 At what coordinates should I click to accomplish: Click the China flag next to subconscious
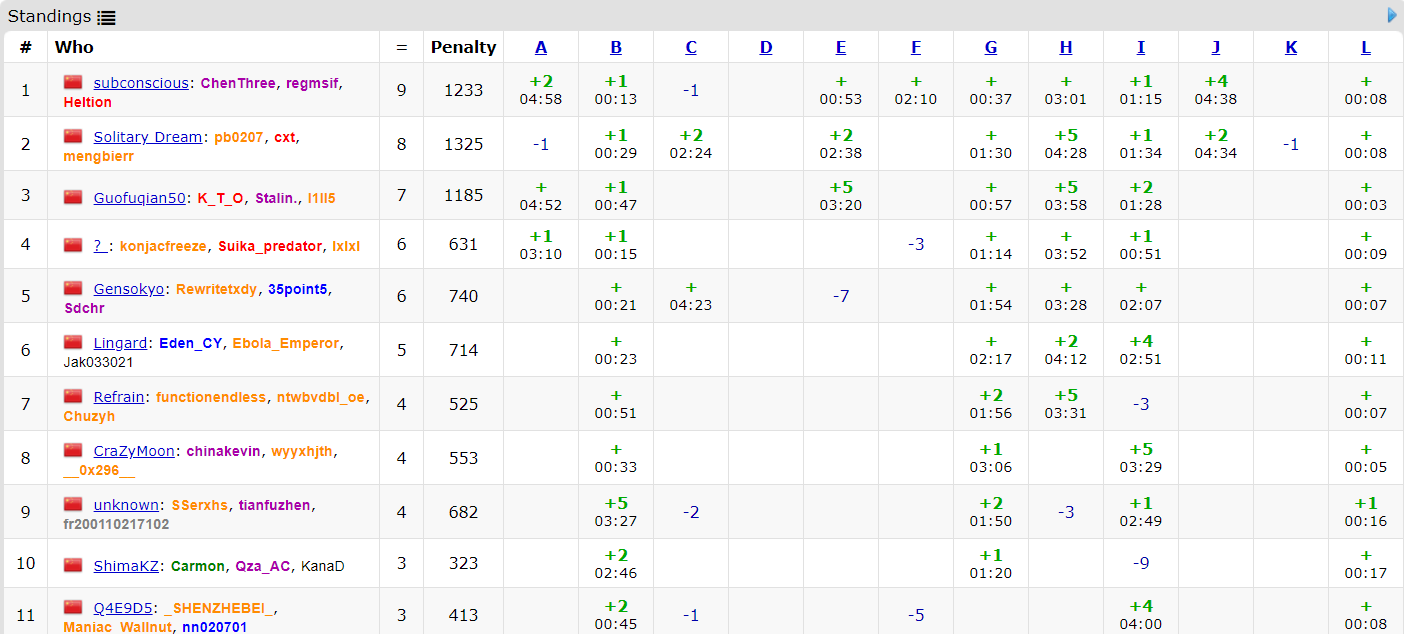[73, 82]
